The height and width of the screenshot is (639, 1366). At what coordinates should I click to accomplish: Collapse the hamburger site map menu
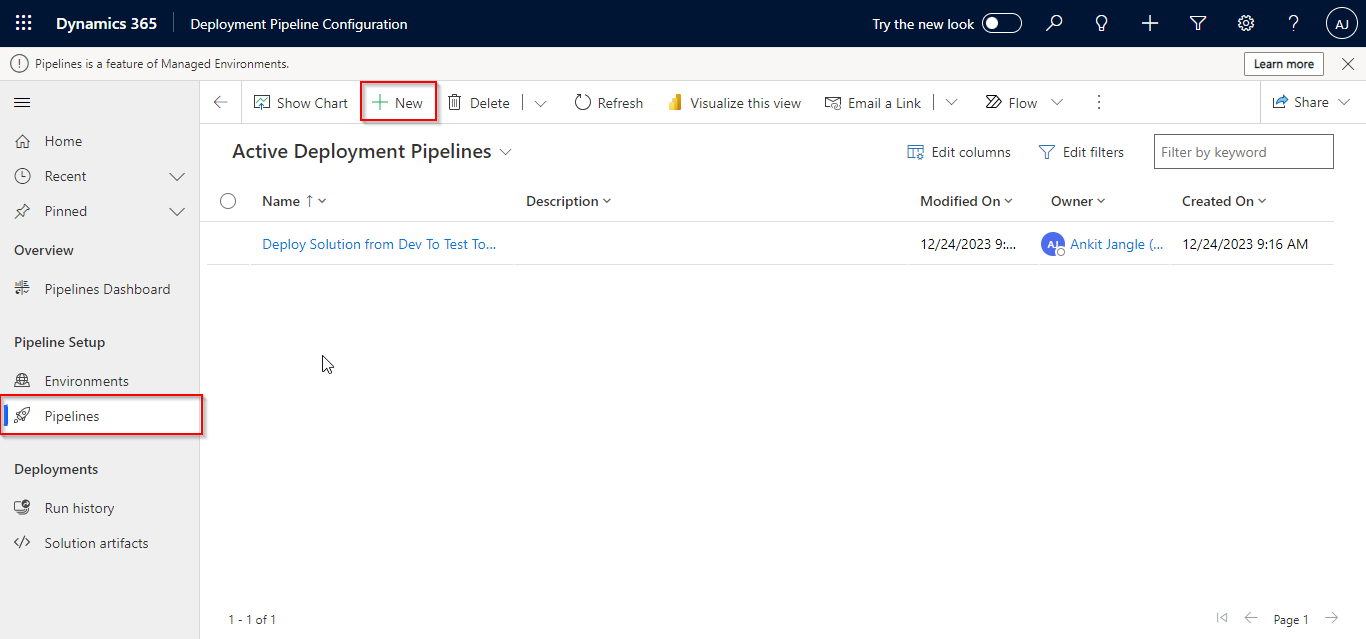point(22,103)
